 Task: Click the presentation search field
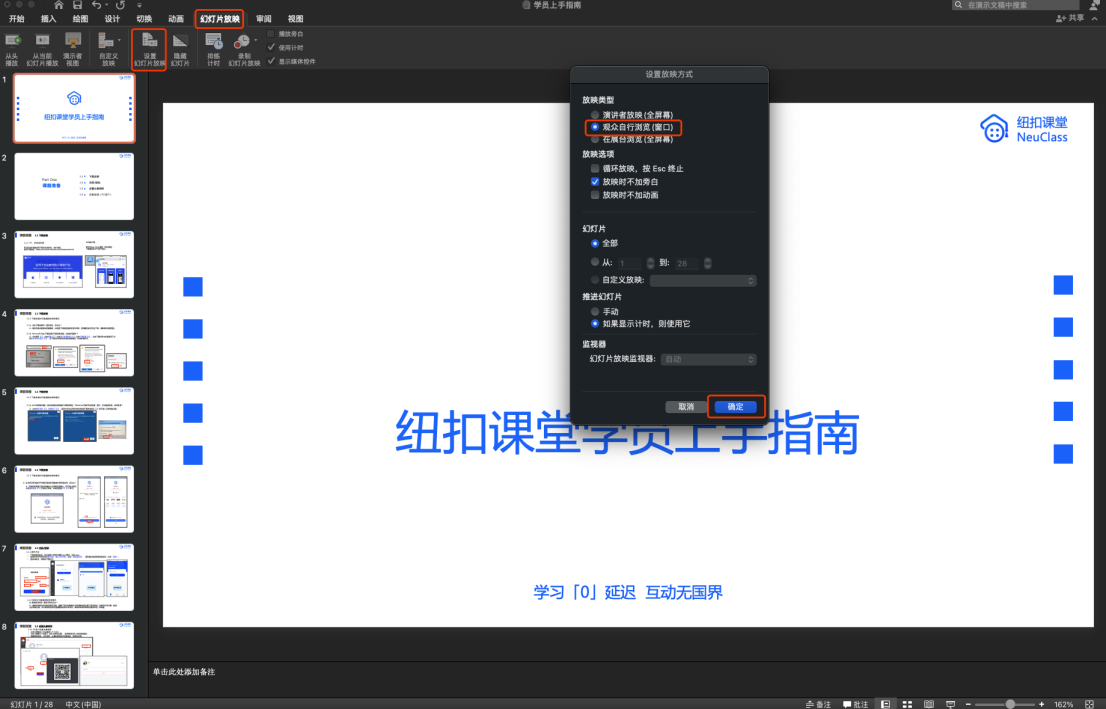coord(1016,5)
